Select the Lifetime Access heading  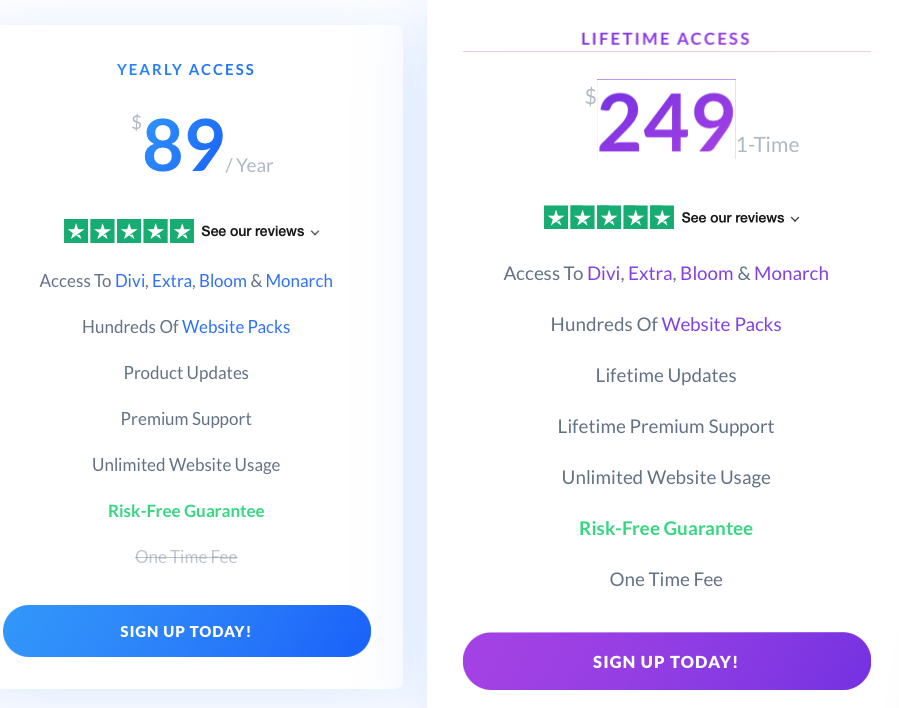click(x=666, y=39)
